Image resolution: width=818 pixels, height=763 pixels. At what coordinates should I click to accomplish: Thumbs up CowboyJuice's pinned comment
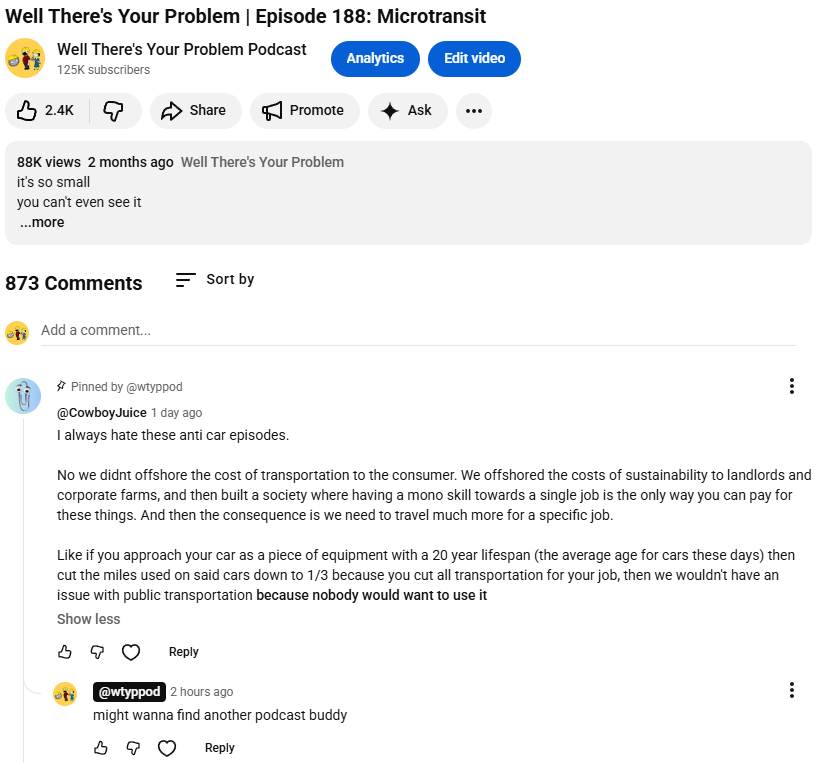[x=66, y=652]
